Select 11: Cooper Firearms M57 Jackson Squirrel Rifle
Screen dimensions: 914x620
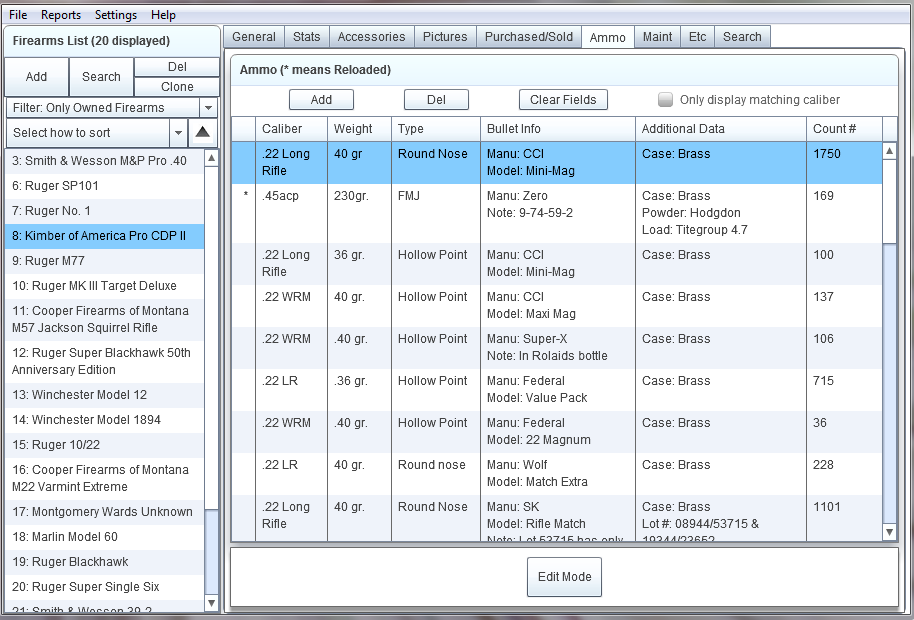[105, 319]
